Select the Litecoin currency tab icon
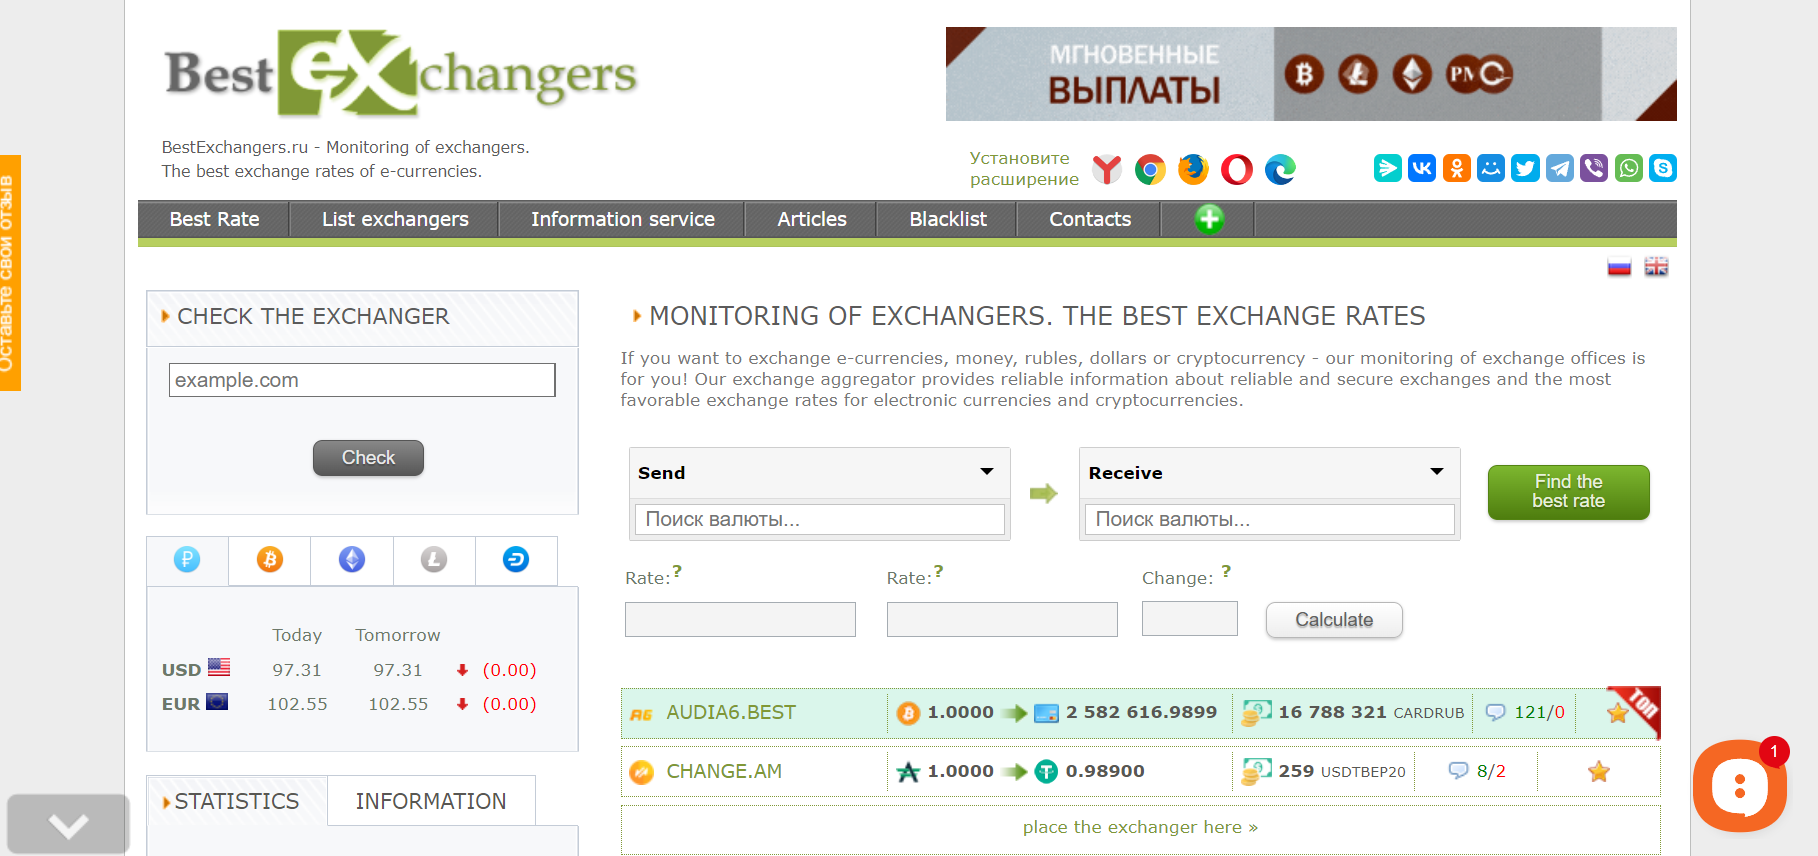The height and width of the screenshot is (856, 1818). click(434, 560)
